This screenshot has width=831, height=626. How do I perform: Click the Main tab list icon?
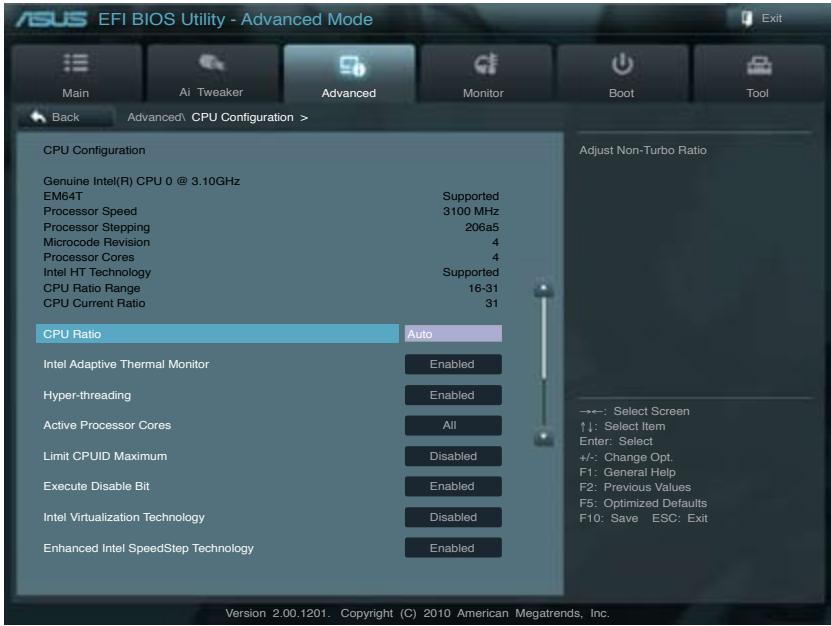(x=75, y=63)
